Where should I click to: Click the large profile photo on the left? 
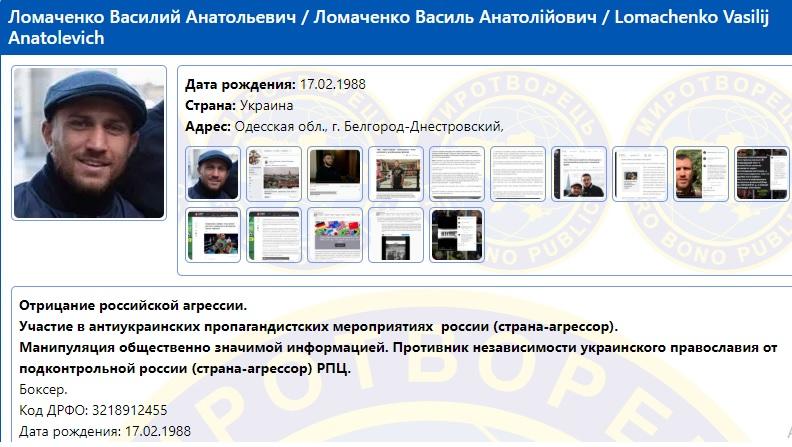coord(88,142)
